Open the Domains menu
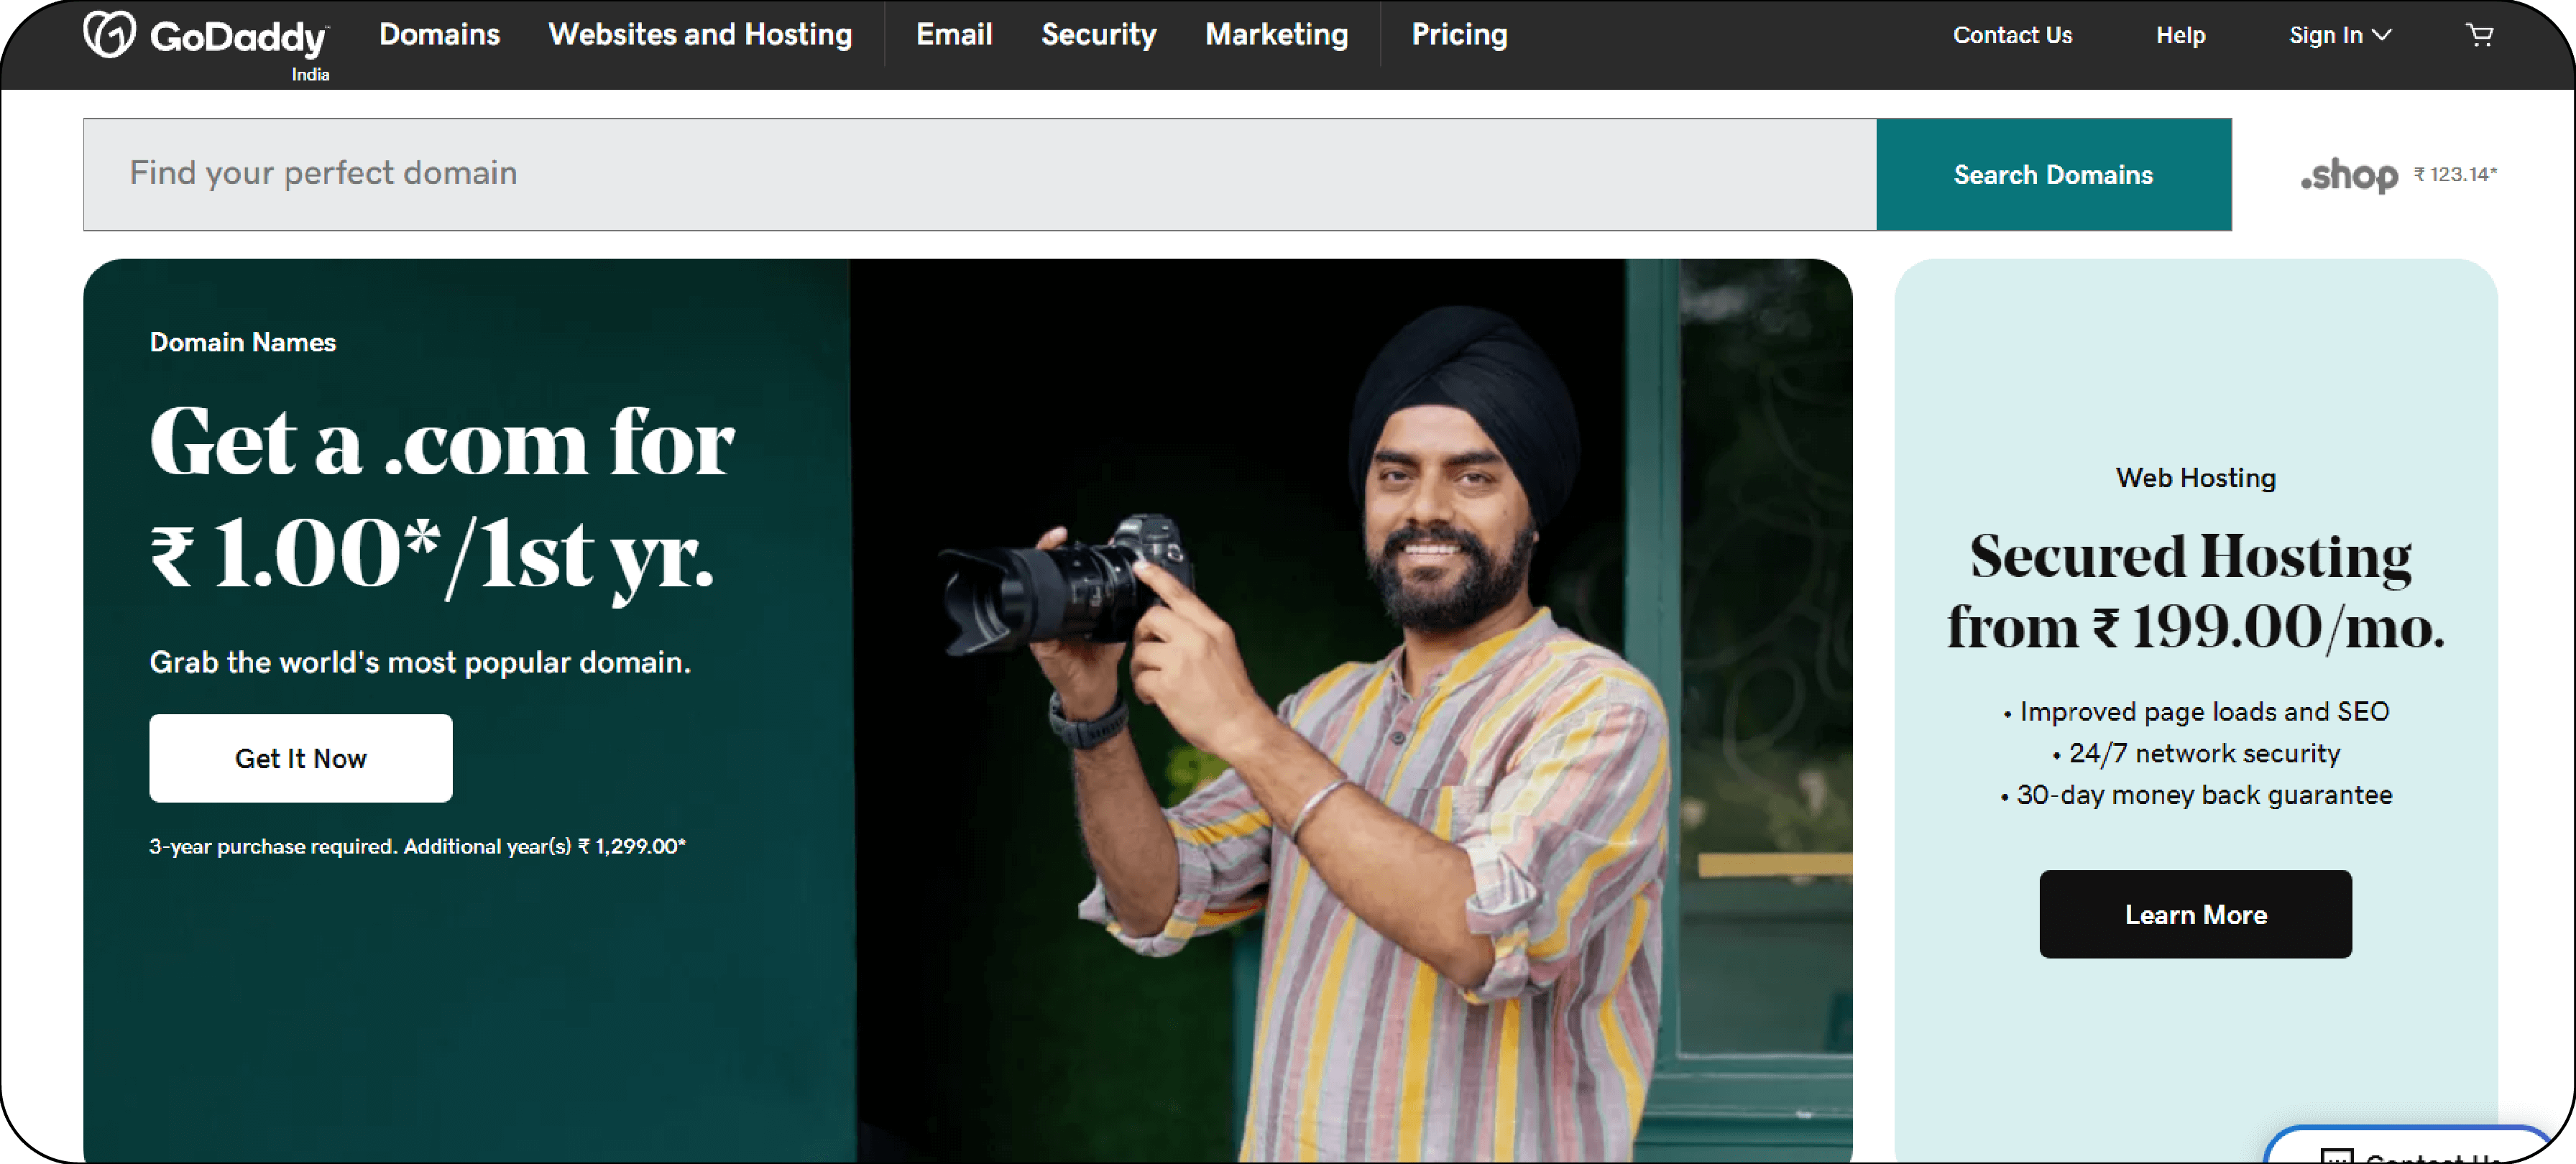Image resolution: width=2576 pixels, height=1164 pixels. click(439, 34)
